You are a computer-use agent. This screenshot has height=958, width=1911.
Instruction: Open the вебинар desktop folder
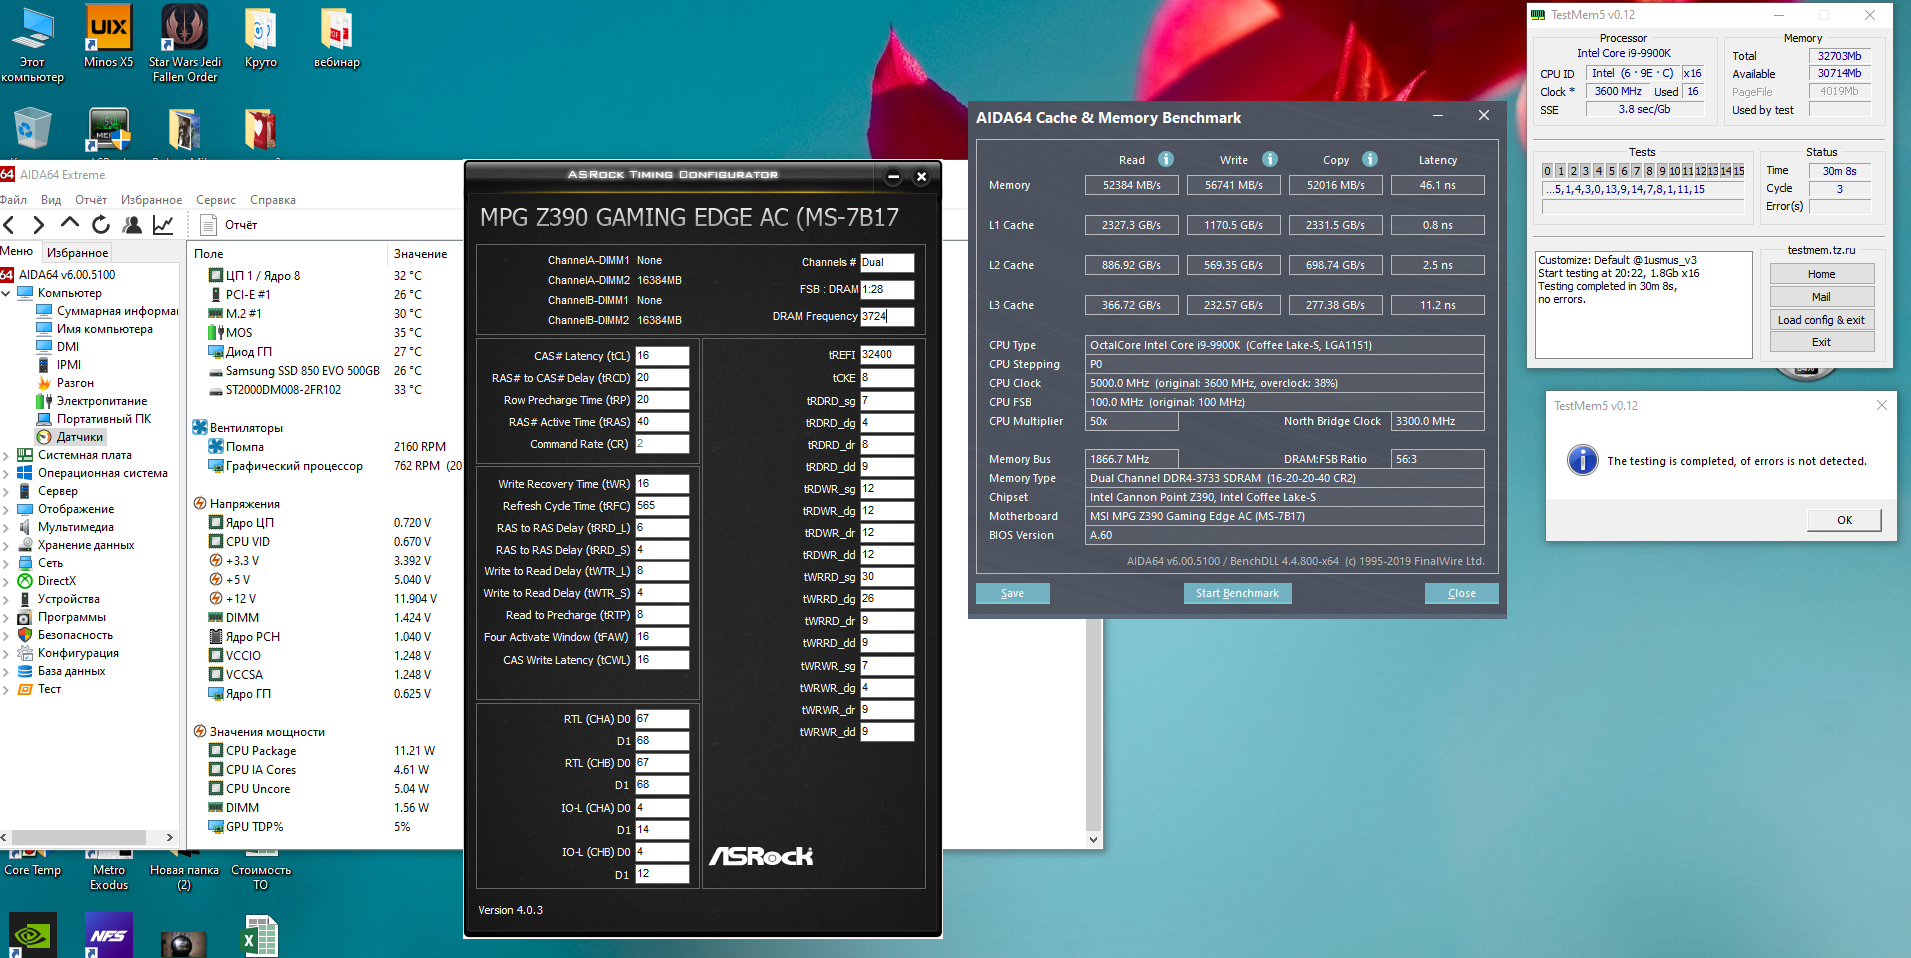coord(337,37)
